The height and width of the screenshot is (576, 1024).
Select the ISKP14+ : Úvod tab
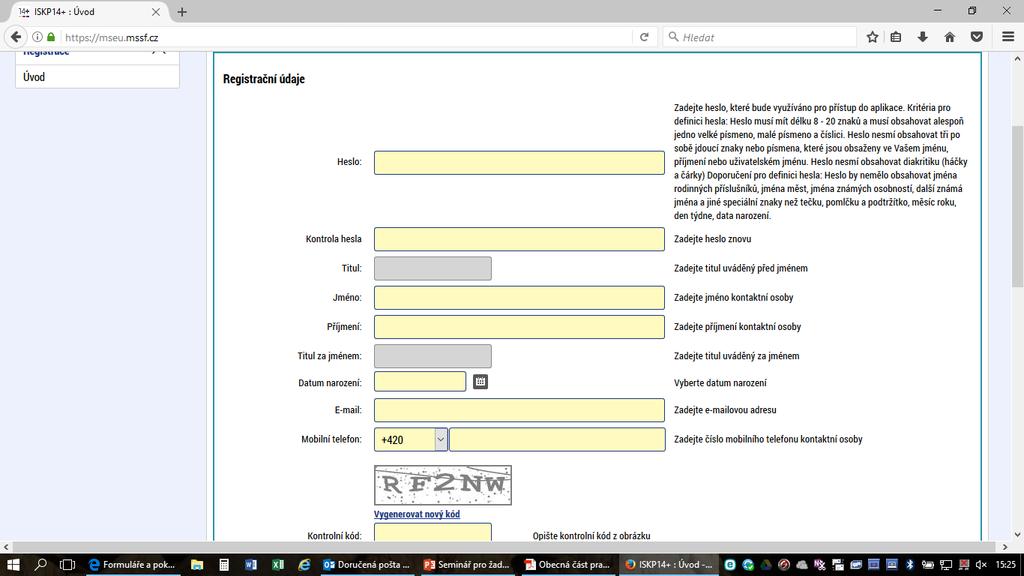(89, 12)
